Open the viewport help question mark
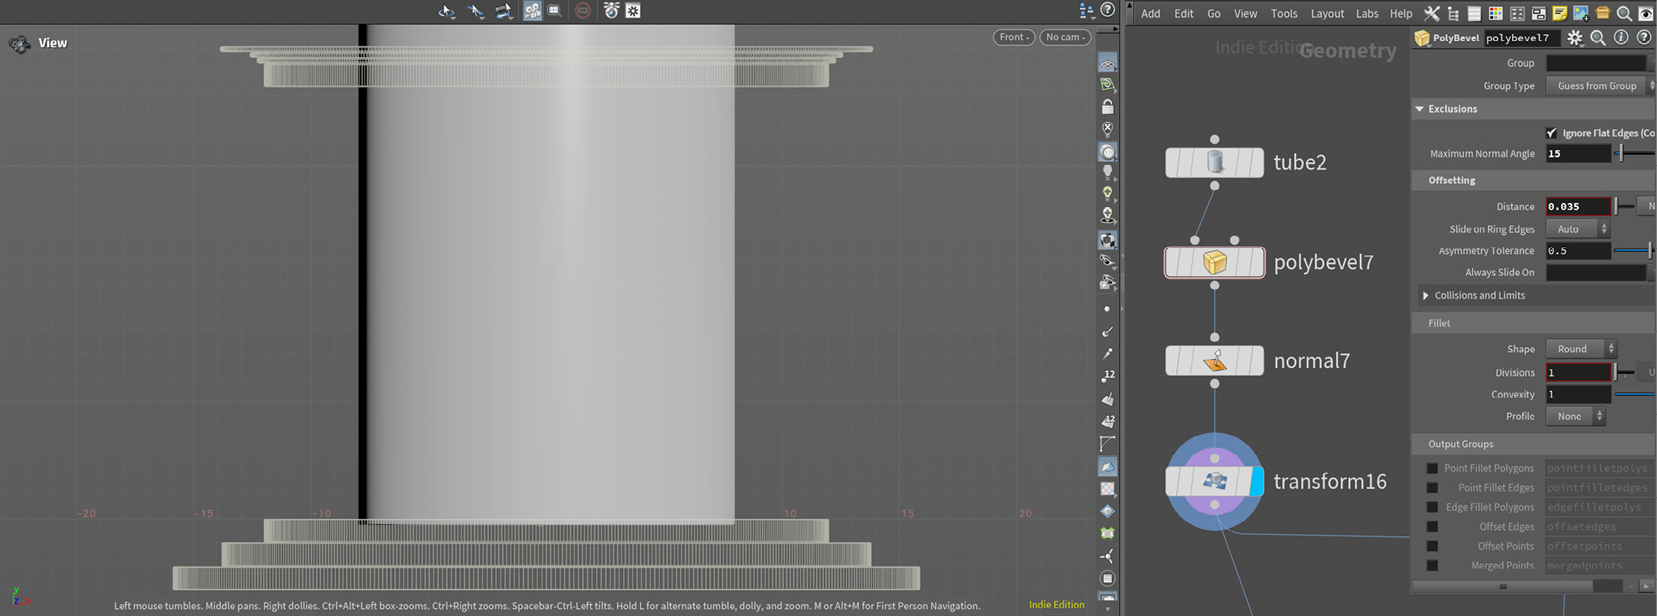This screenshot has width=1657, height=616. 1108,10
